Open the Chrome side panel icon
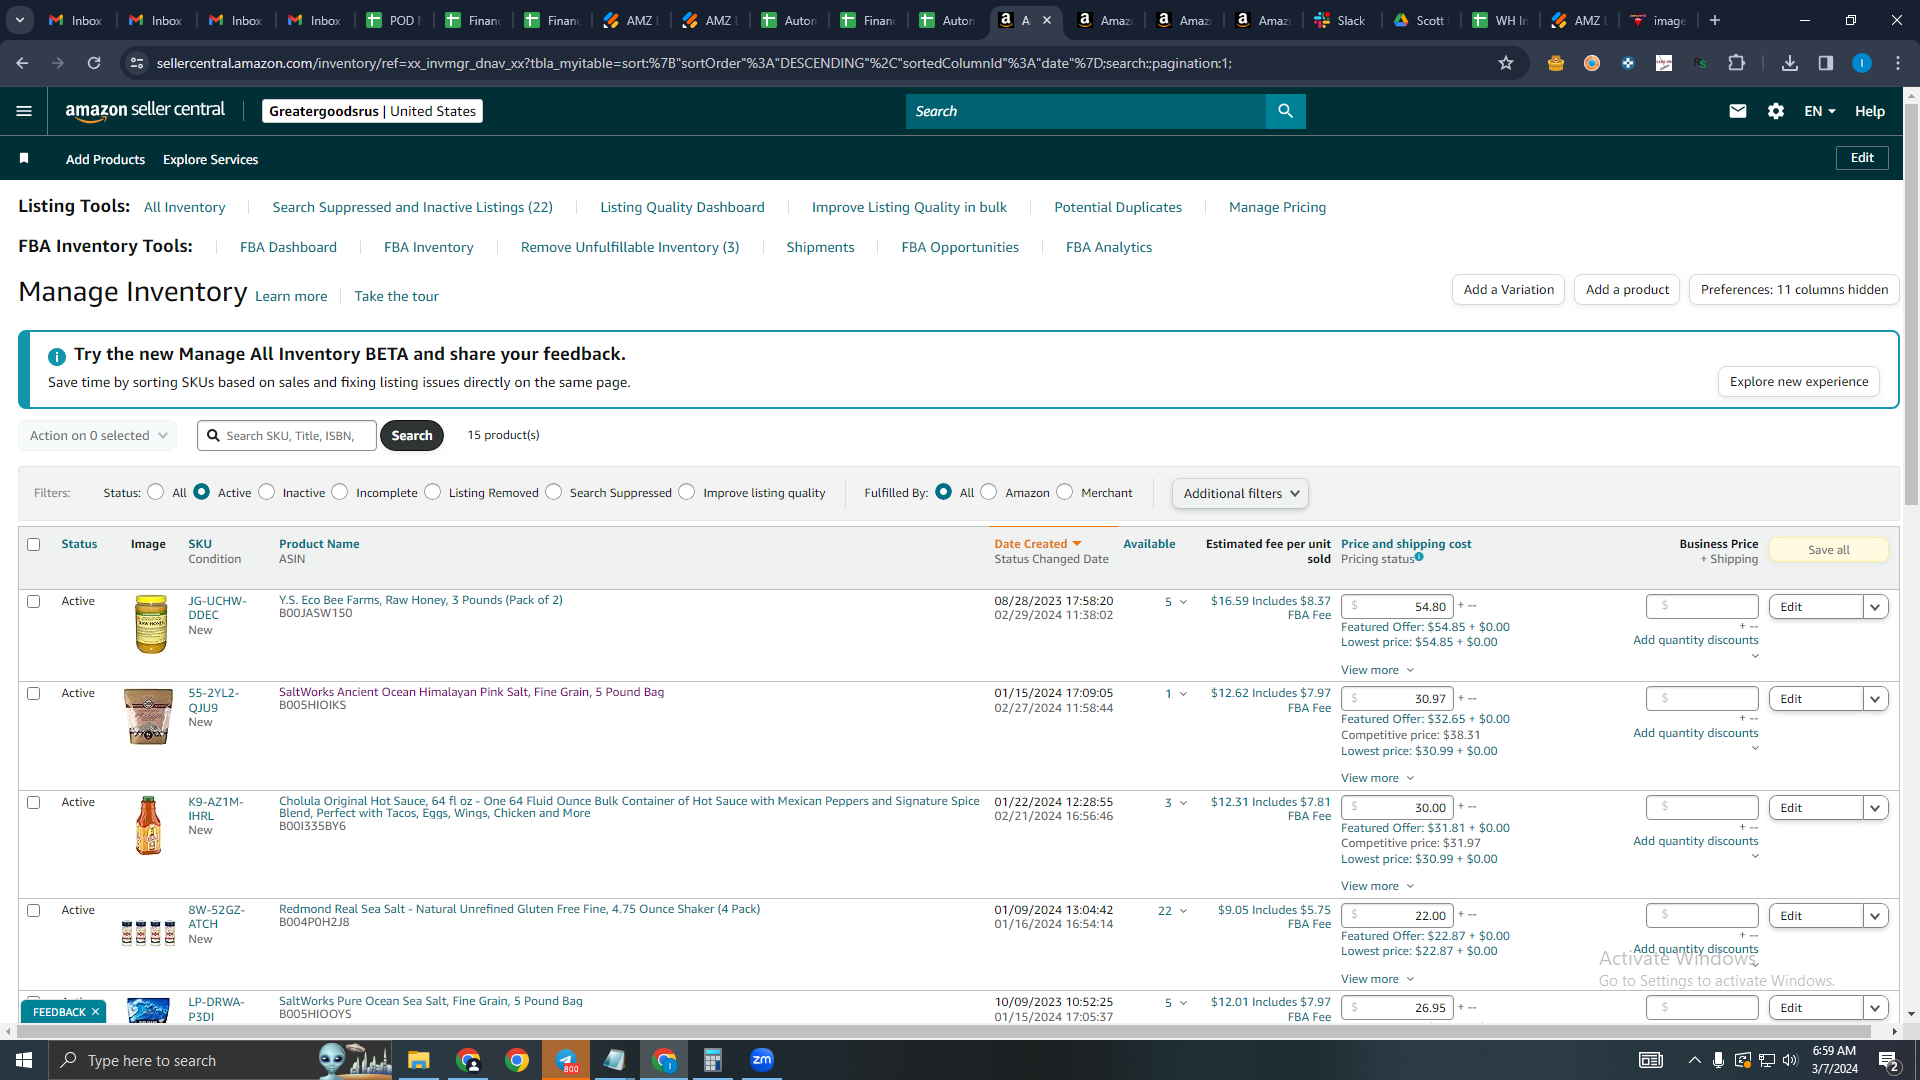This screenshot has width=1920, height=1080. (x=1826, y=63)
